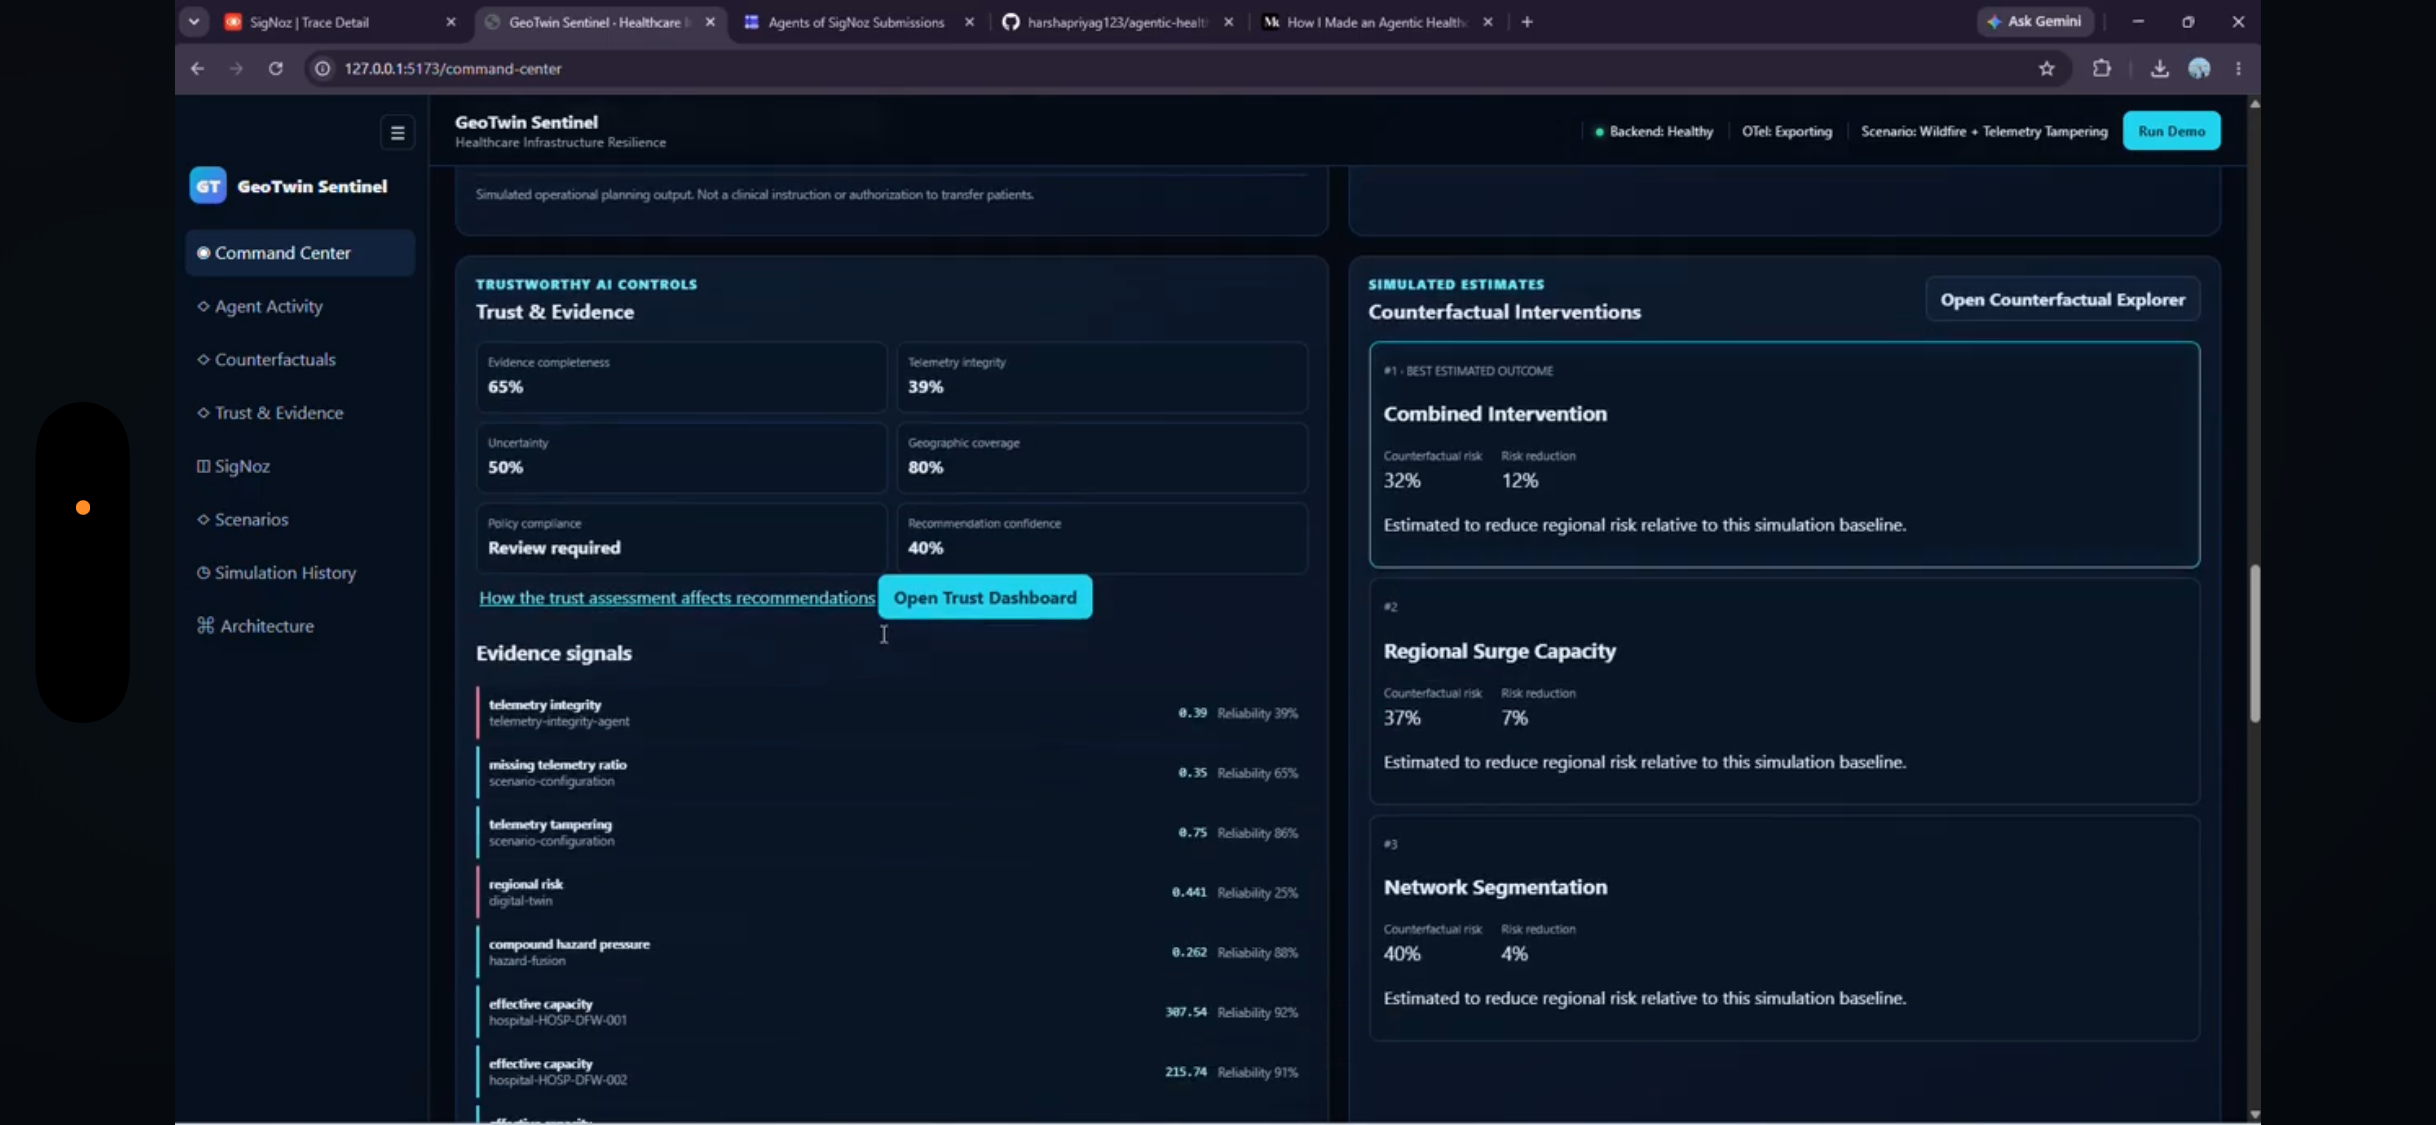Open Command Center in the sidebar
Viewport: 2436px width, 1125px height.
click(x=300, y=253)
